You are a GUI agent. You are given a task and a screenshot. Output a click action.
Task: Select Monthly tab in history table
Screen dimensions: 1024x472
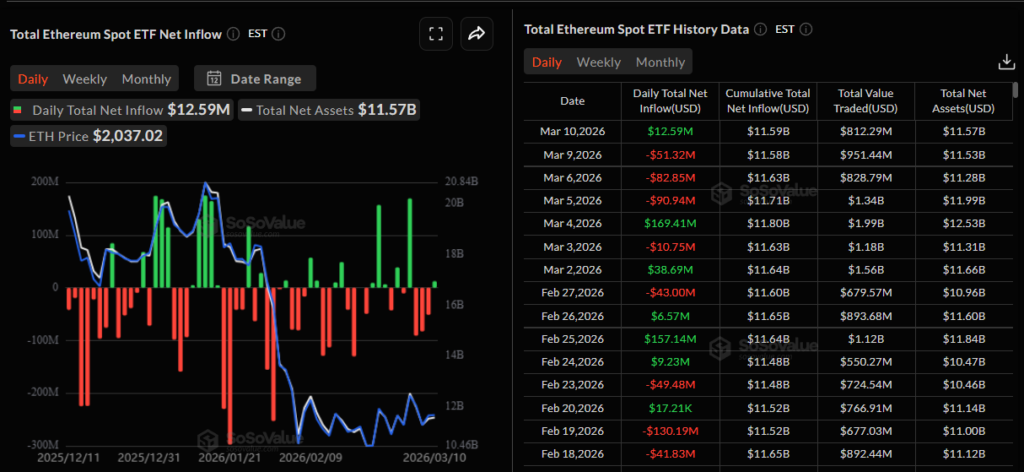point(660,62)
